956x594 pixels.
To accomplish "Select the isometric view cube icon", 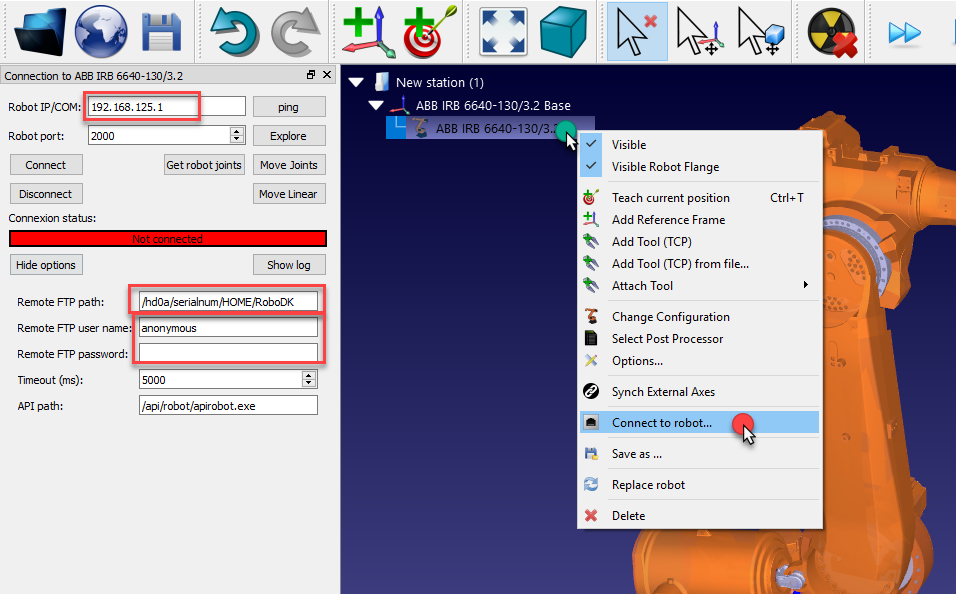I will click(563, 30).
